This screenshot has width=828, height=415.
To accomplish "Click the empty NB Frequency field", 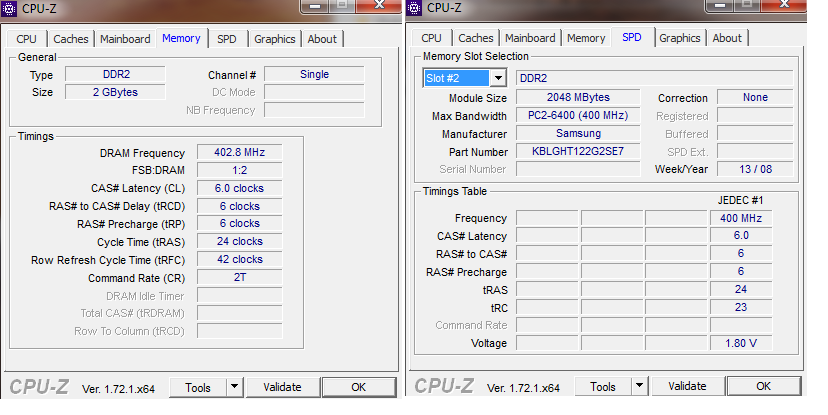I will (x=315, y=110).
